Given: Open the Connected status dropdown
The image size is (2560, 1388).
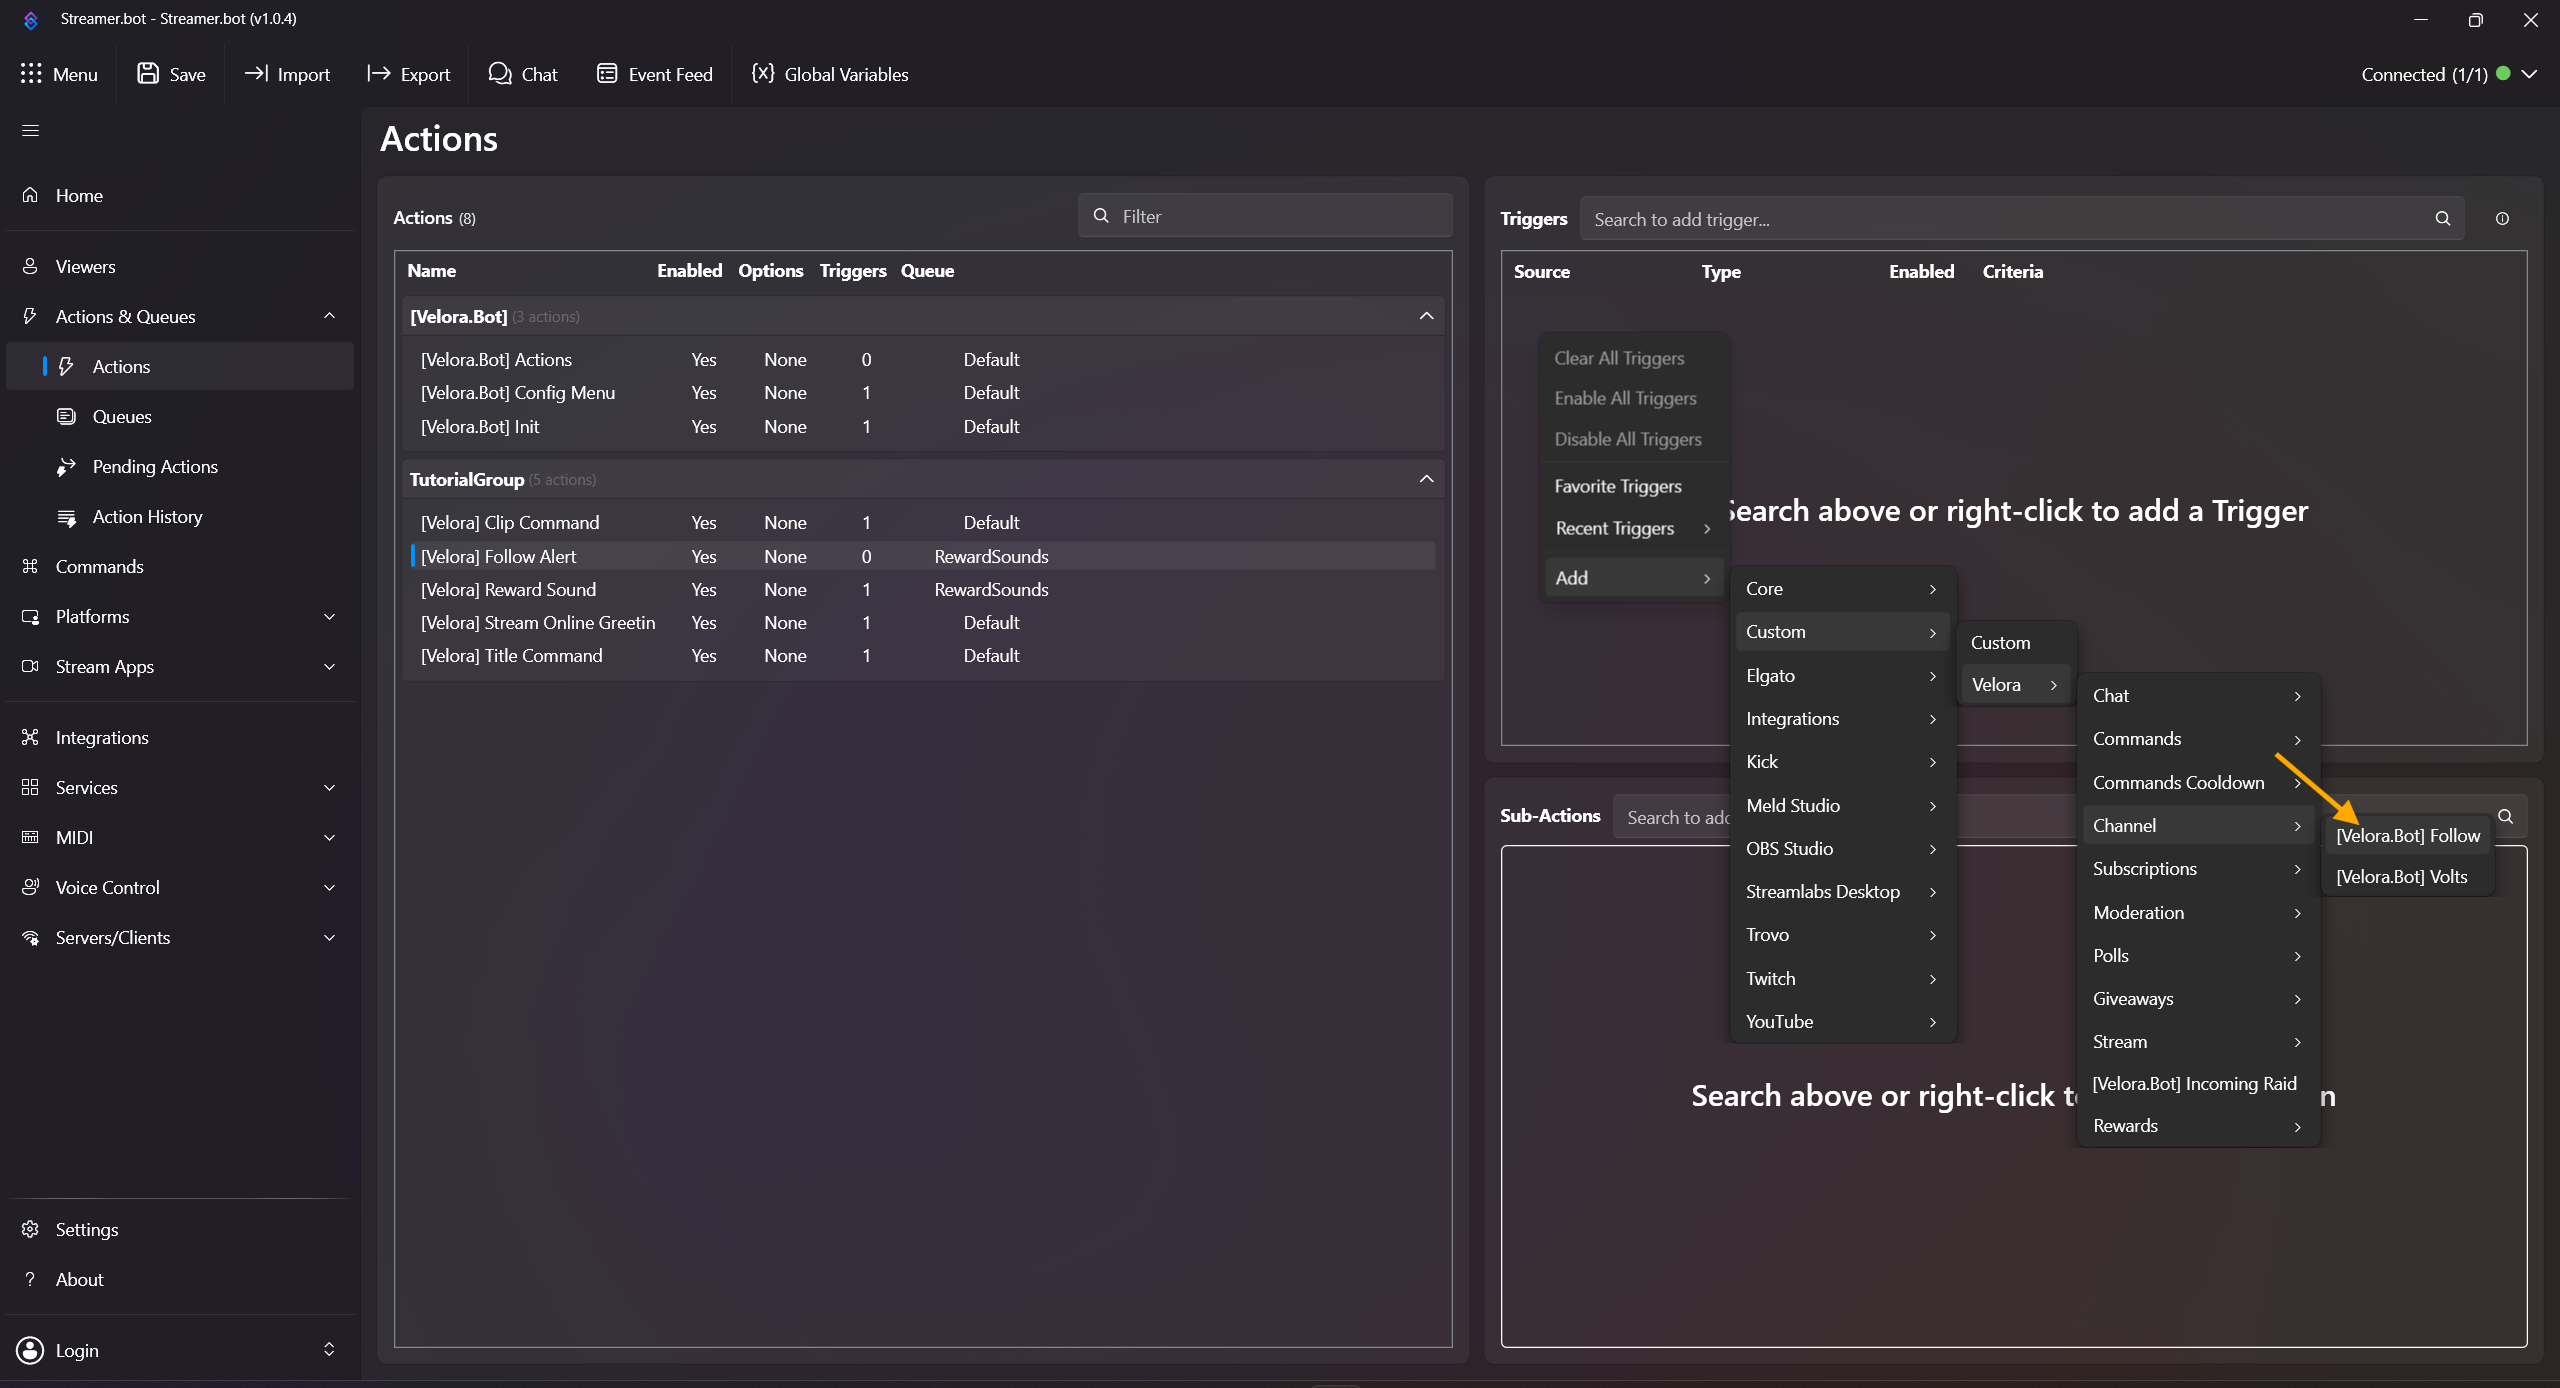Looking at the screenshot, I should pyautogui.click(x=2529, y=74).
